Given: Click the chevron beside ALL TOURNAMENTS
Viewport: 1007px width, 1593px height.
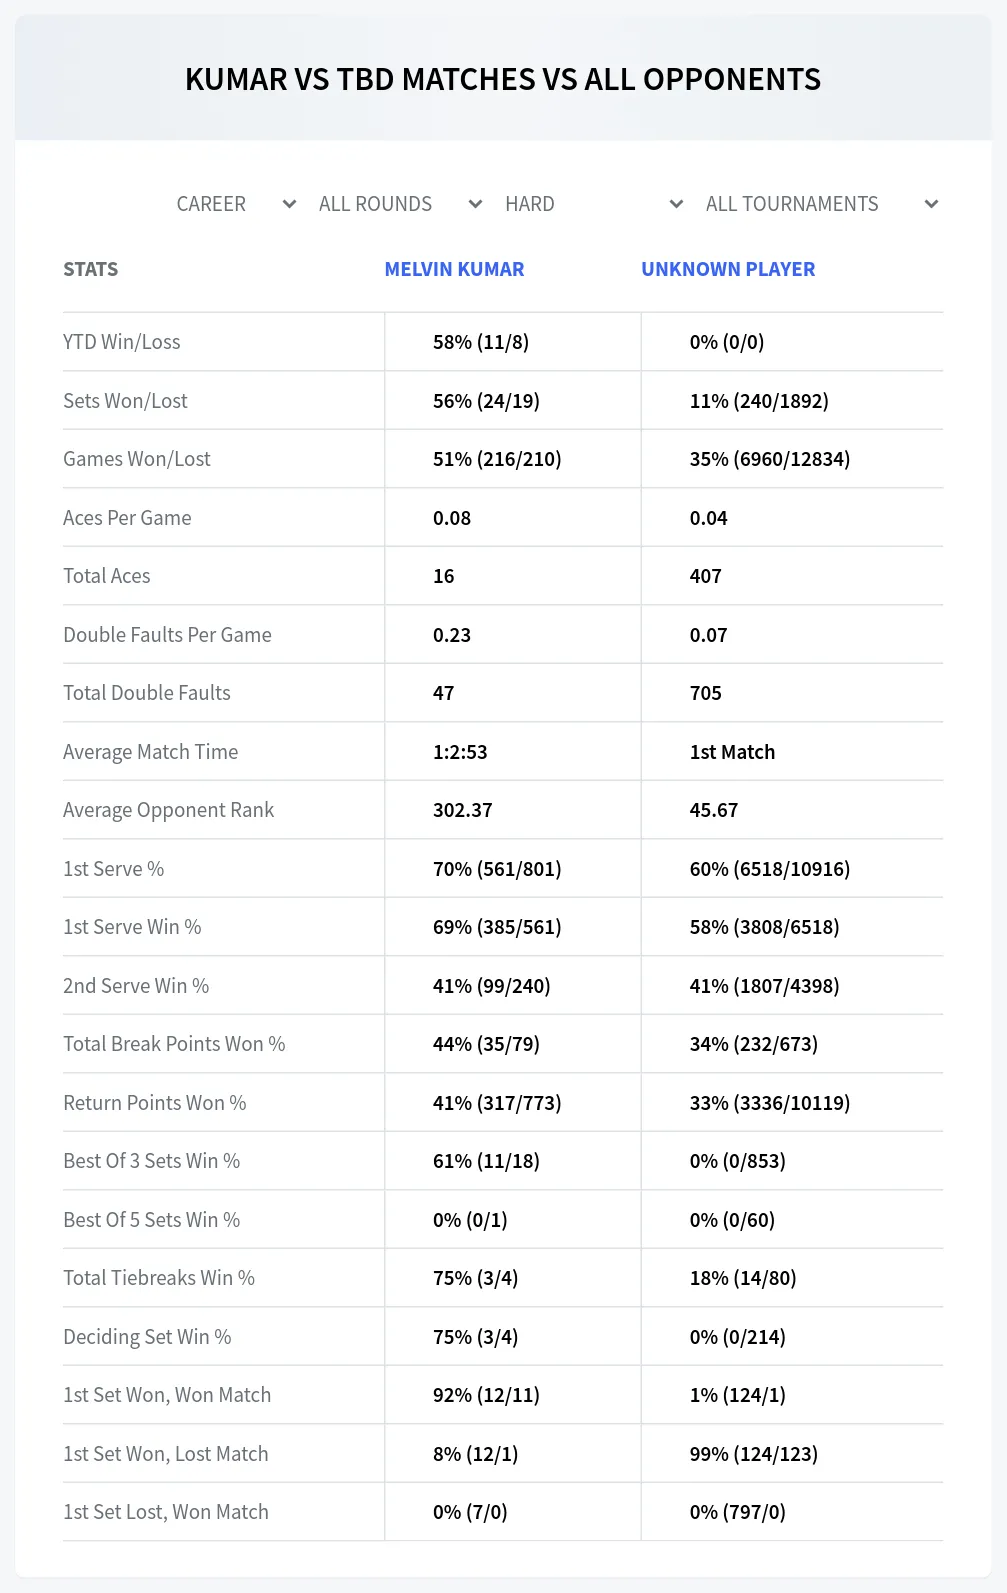Looking at the screenshot, I should (x=931, y=204).
